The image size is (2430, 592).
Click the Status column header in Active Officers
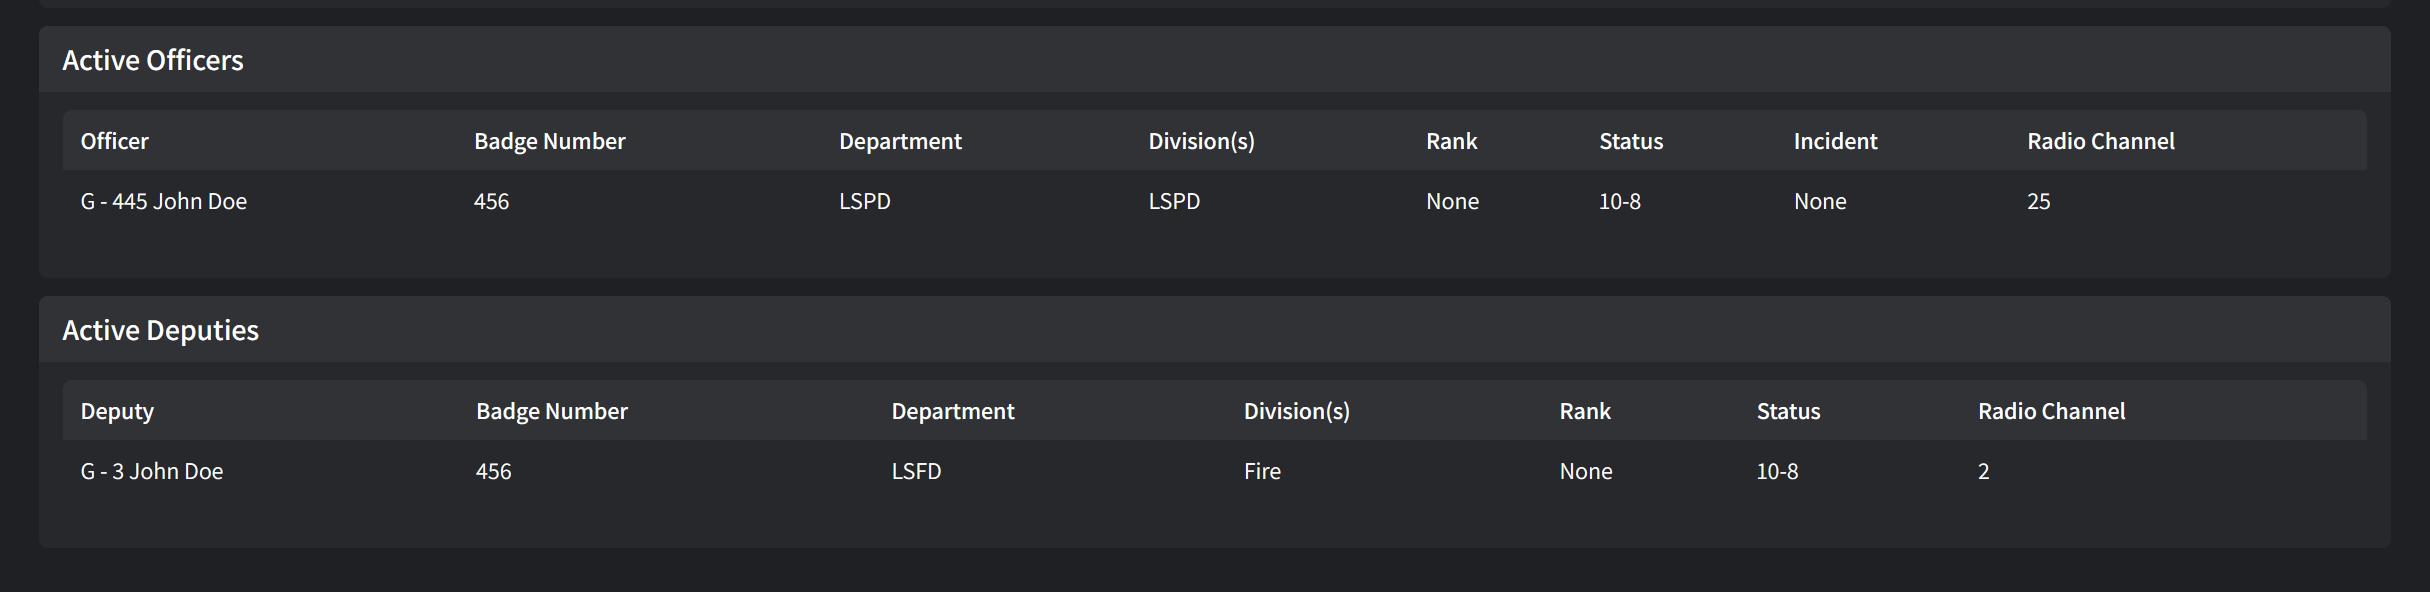(x=1630, y=141)
